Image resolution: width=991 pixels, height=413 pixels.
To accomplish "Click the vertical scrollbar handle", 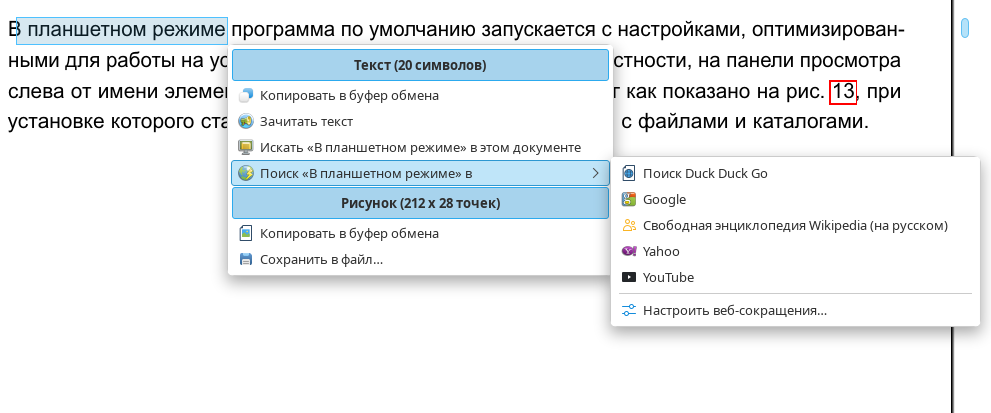I will pos(965,27).
